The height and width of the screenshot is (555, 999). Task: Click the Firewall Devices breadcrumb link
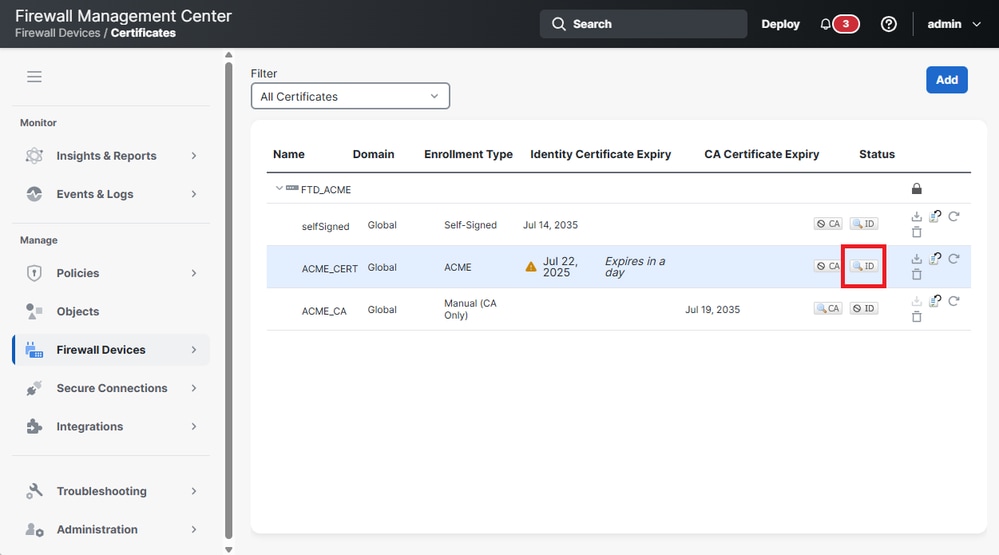coord(57,33)
